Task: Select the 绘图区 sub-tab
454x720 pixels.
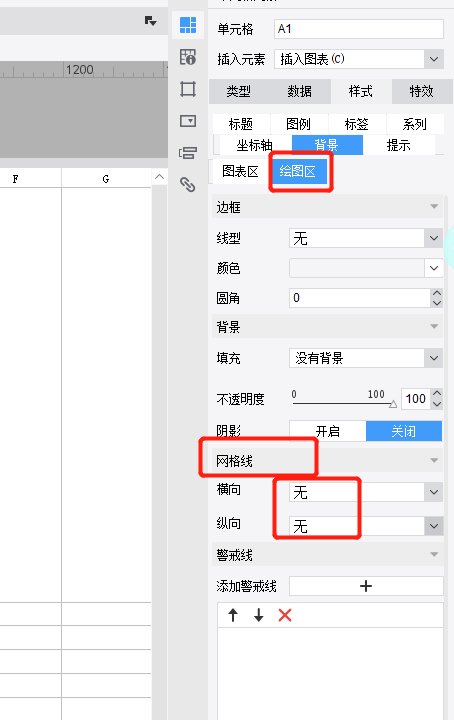Action: tap(298, 171)
